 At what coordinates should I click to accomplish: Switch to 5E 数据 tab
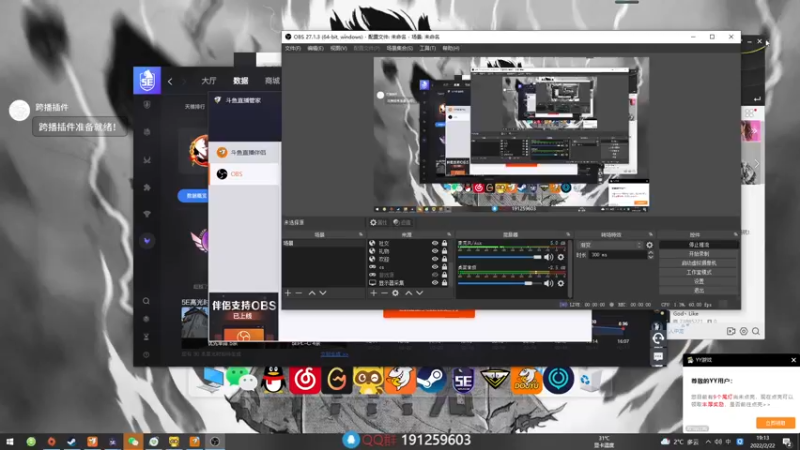click(241, 81)
